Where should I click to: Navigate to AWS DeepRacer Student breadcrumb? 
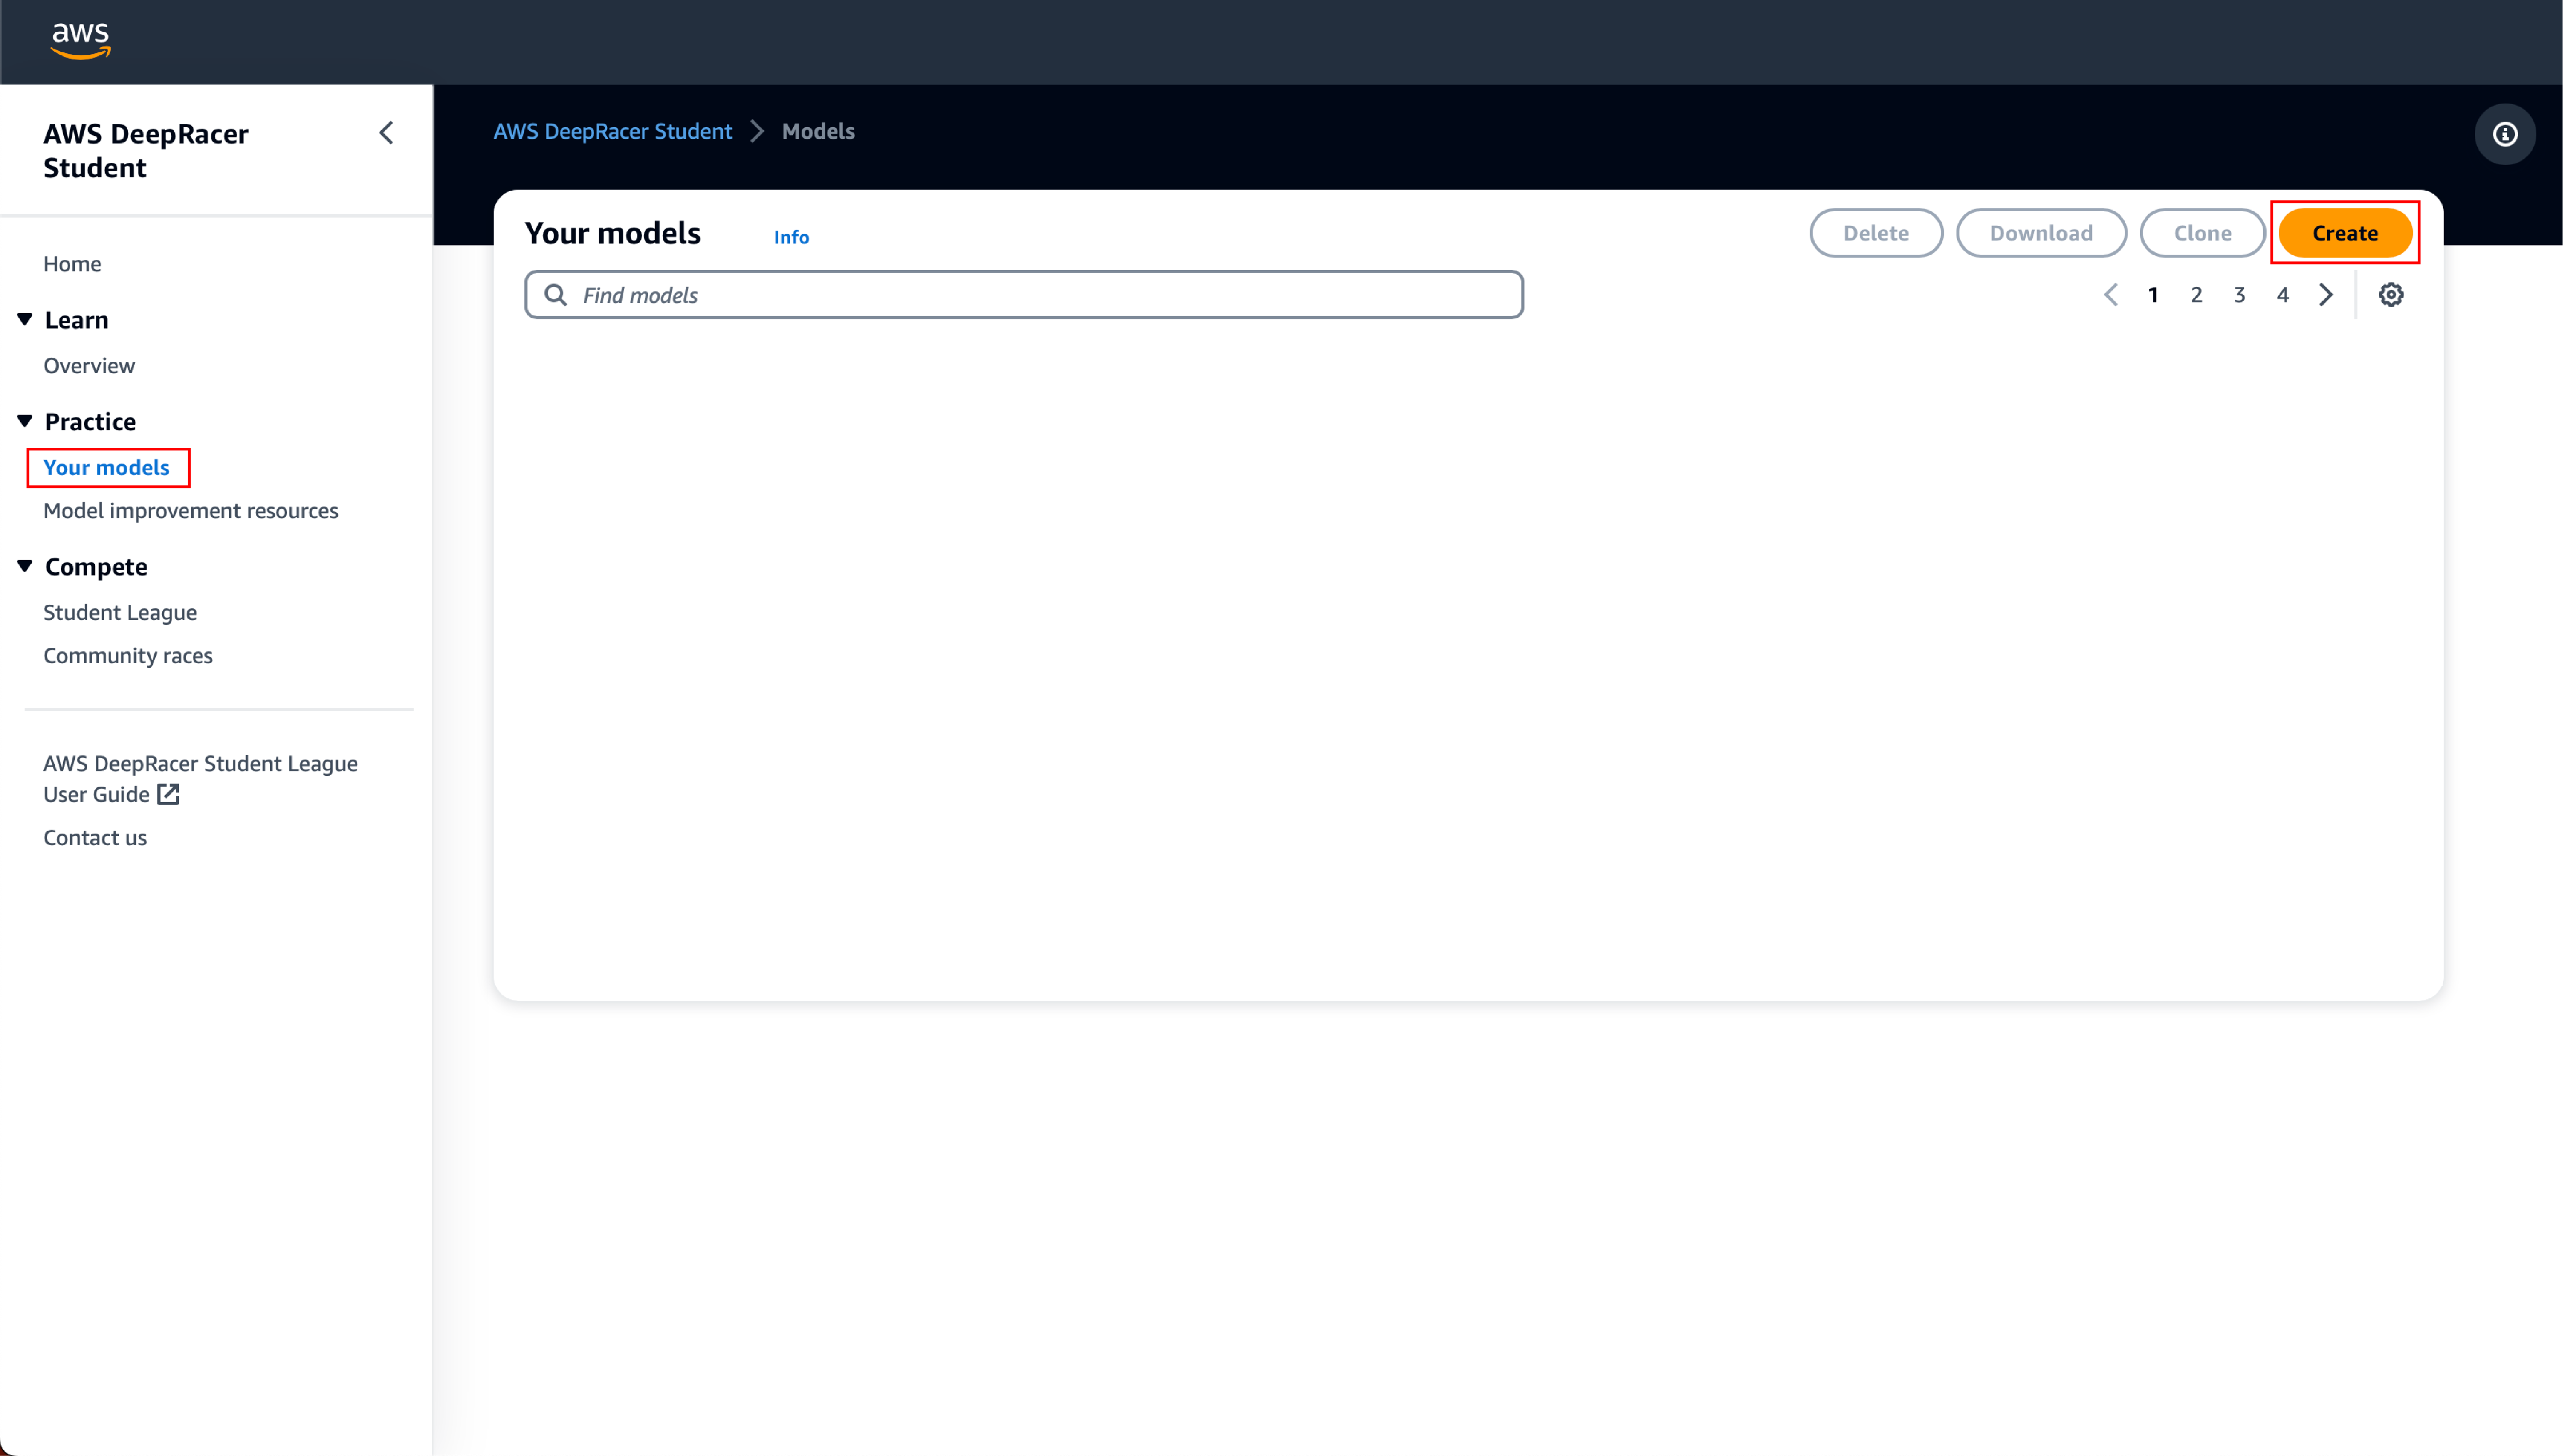612,131
